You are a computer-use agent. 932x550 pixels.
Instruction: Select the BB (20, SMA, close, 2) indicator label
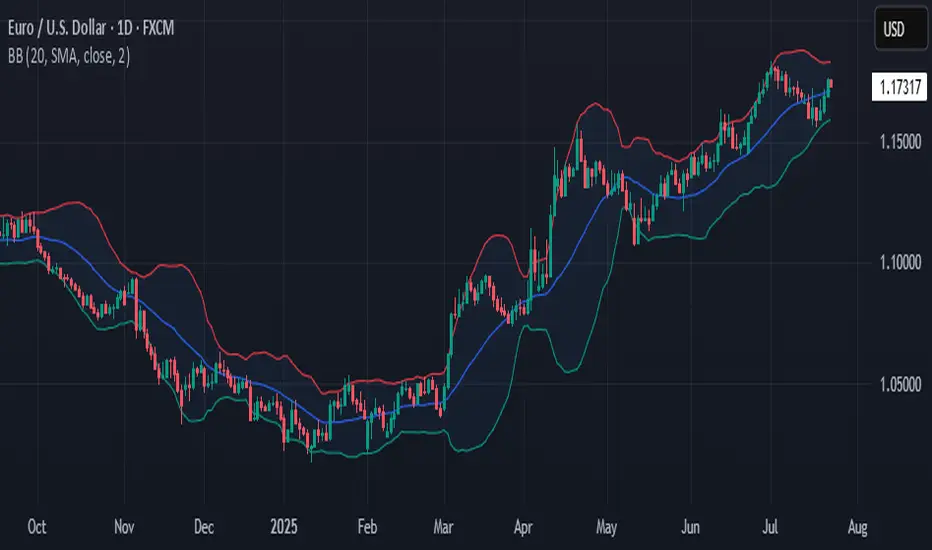pos(69,56)
